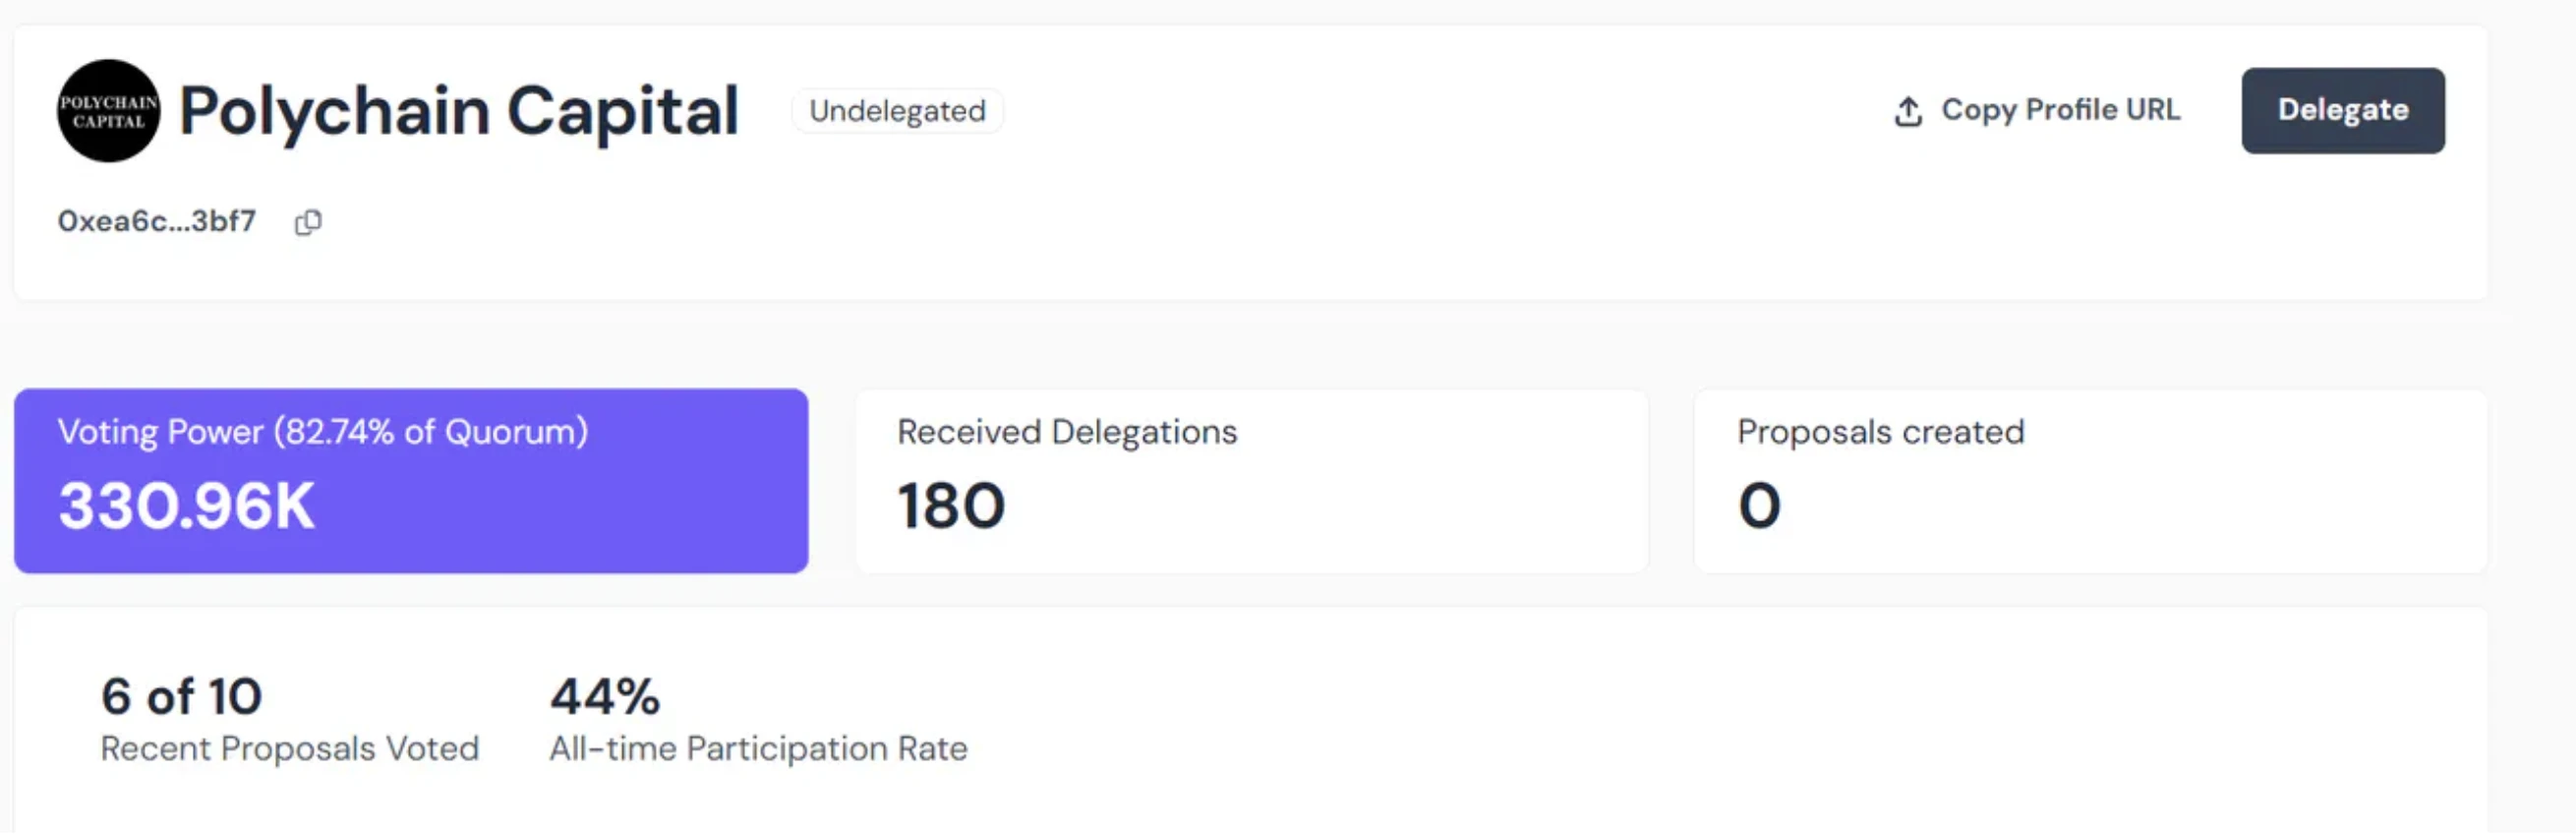Click the 0 proposals created value
Image resolution: width=2576 pixels, height=834 pixels.
[x=1759, y=506]
